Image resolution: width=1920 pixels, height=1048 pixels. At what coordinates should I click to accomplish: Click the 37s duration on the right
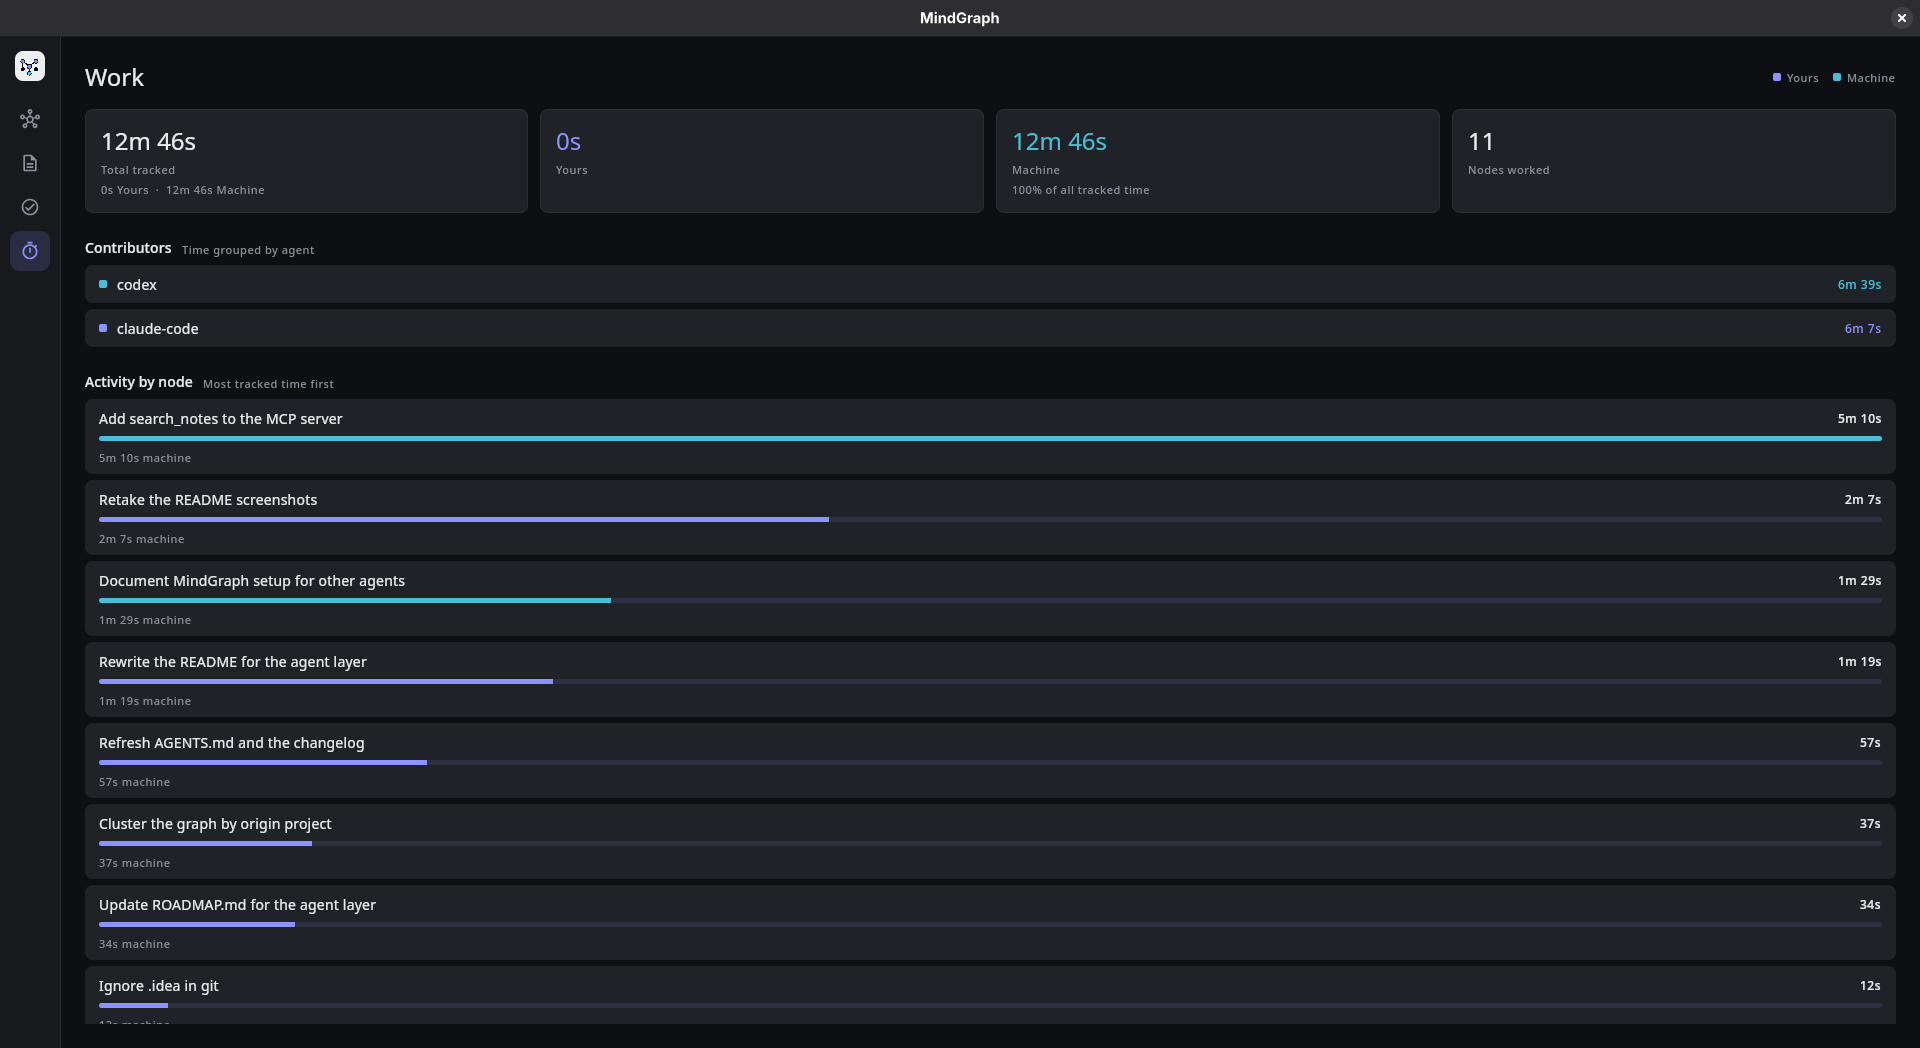click(x=1870, y=824)
